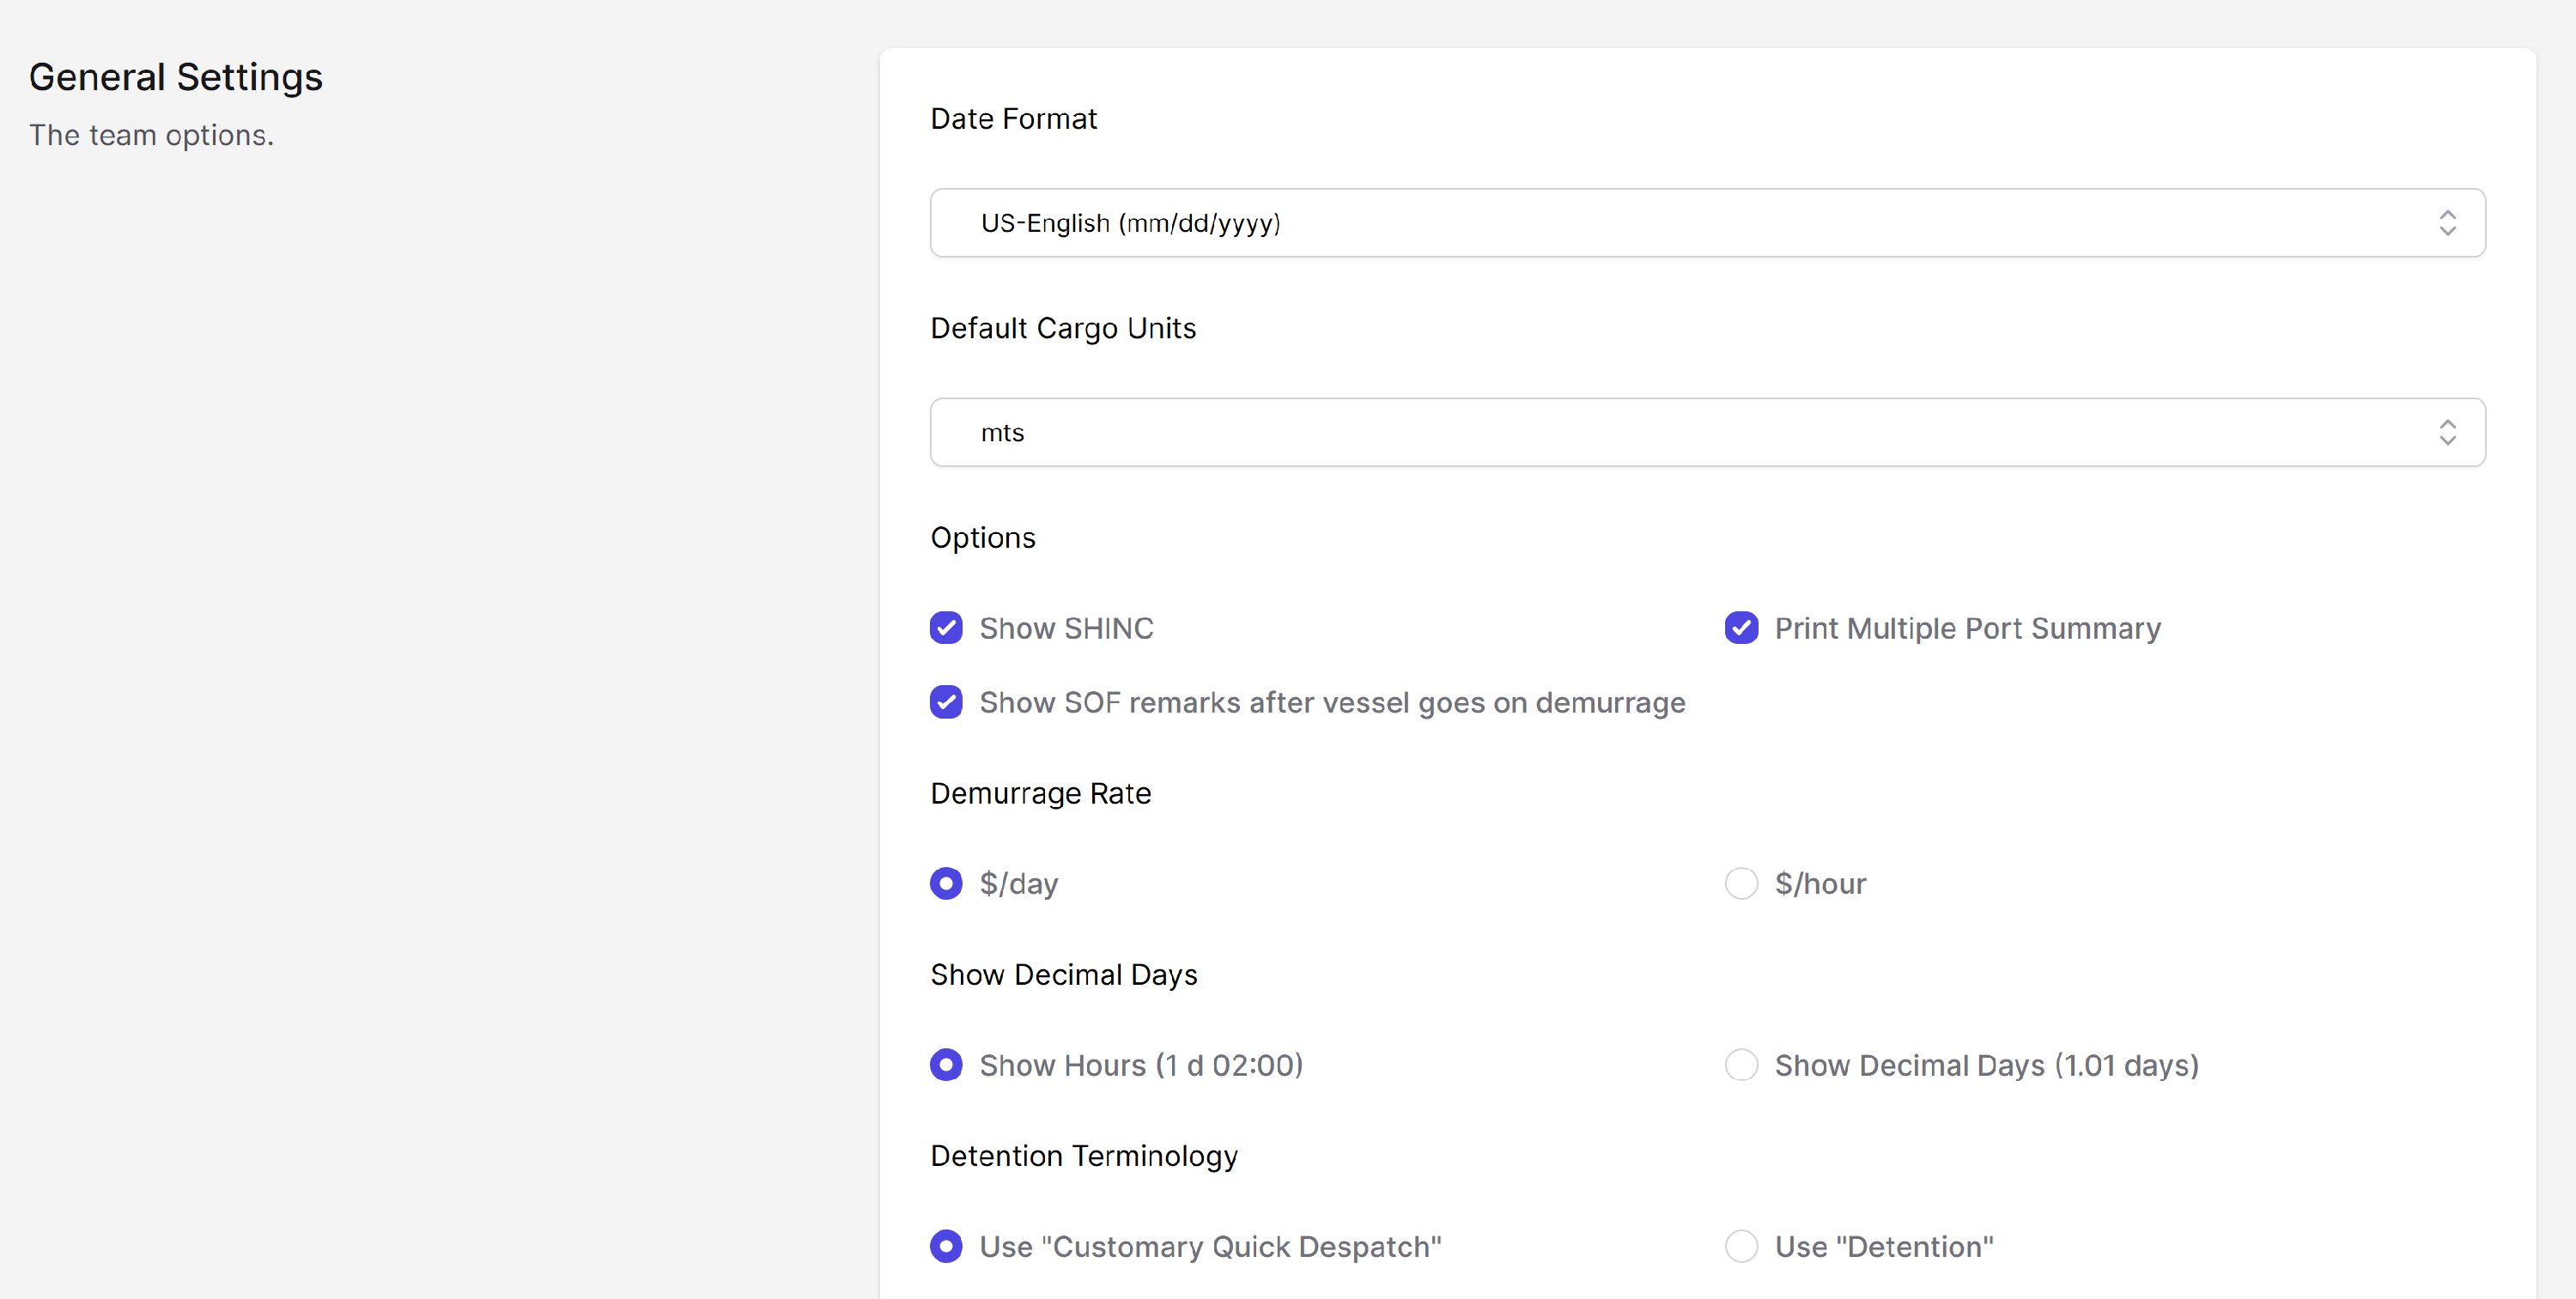
Task: Choose Show Hours (1 d 02:00) option
Action: [x=945, y=1065]
